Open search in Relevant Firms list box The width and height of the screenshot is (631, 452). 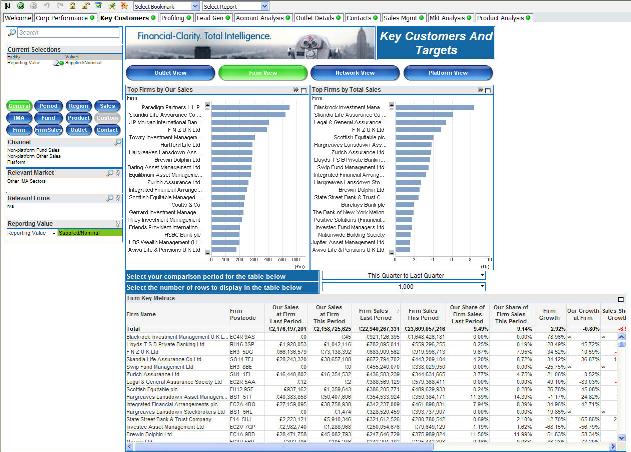pyautogui.click(x=110, y=198)
